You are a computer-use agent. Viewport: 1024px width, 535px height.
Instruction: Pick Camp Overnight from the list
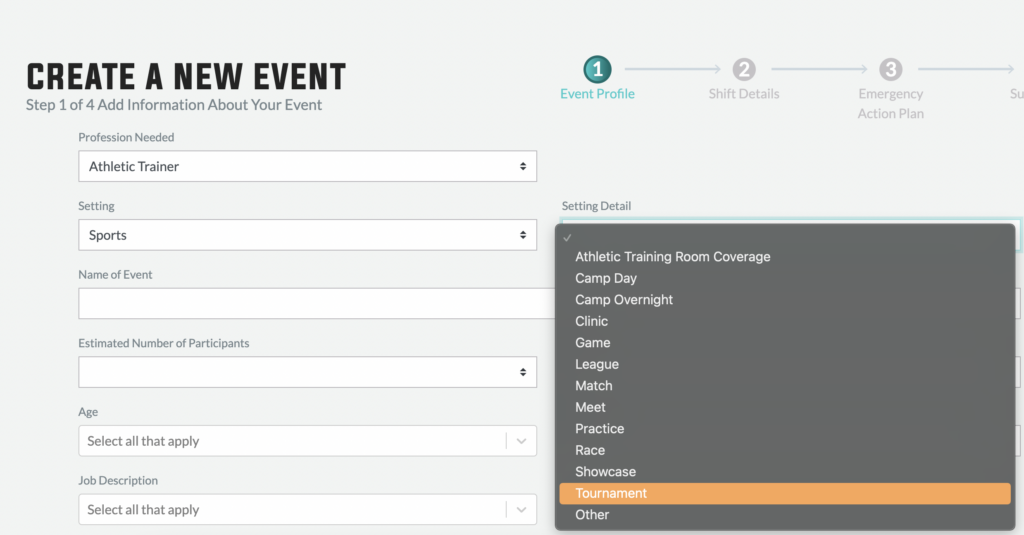pyautogui.click(x=624, y=300)
